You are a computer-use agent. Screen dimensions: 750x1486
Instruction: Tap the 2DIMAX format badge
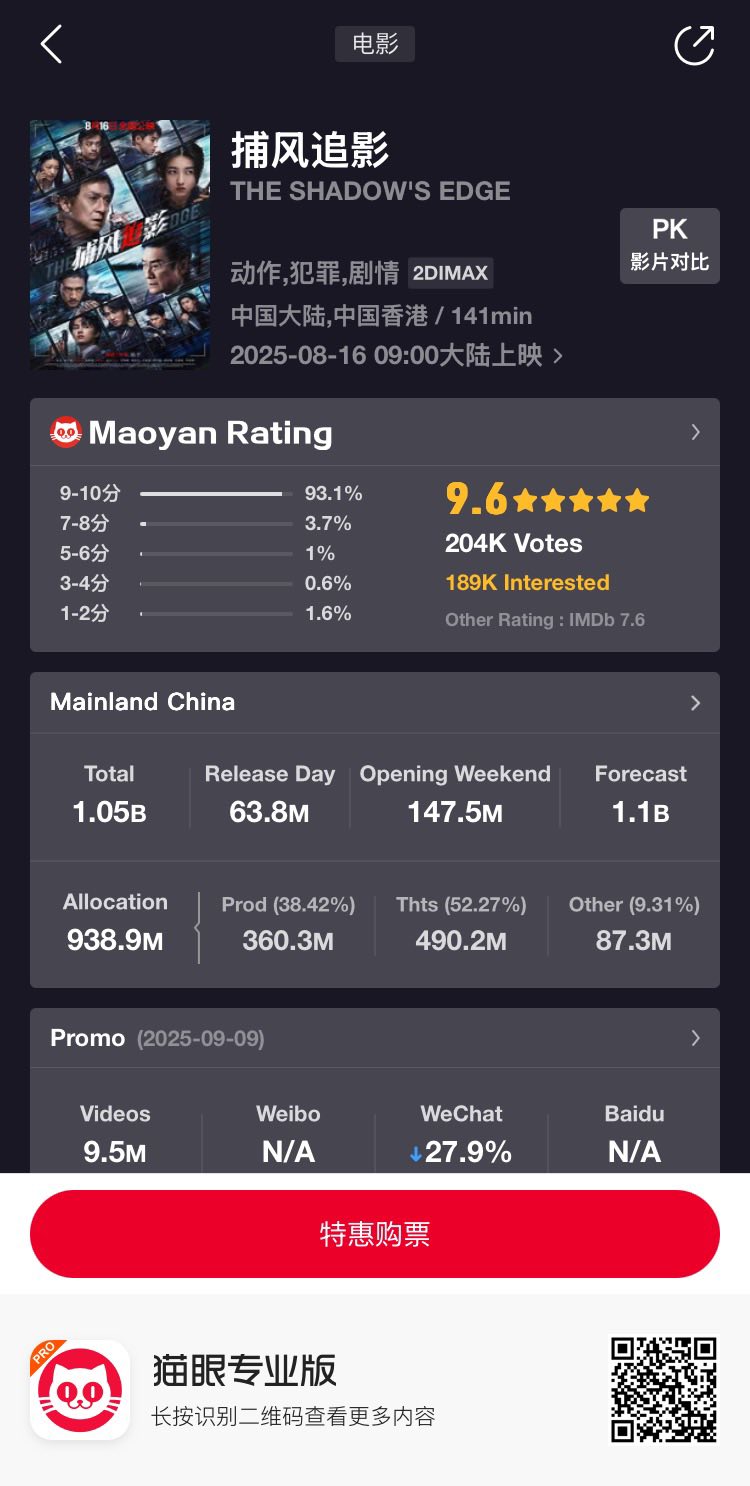450,273
